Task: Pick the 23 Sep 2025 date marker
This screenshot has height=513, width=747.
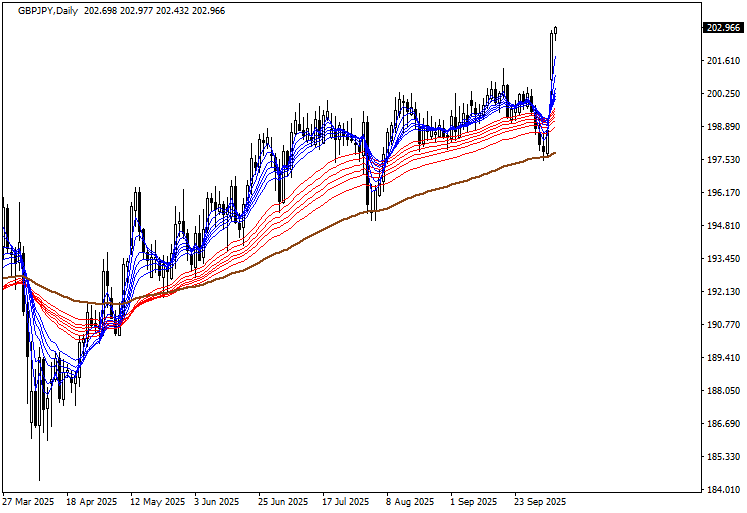Action: tap(540, 501)
